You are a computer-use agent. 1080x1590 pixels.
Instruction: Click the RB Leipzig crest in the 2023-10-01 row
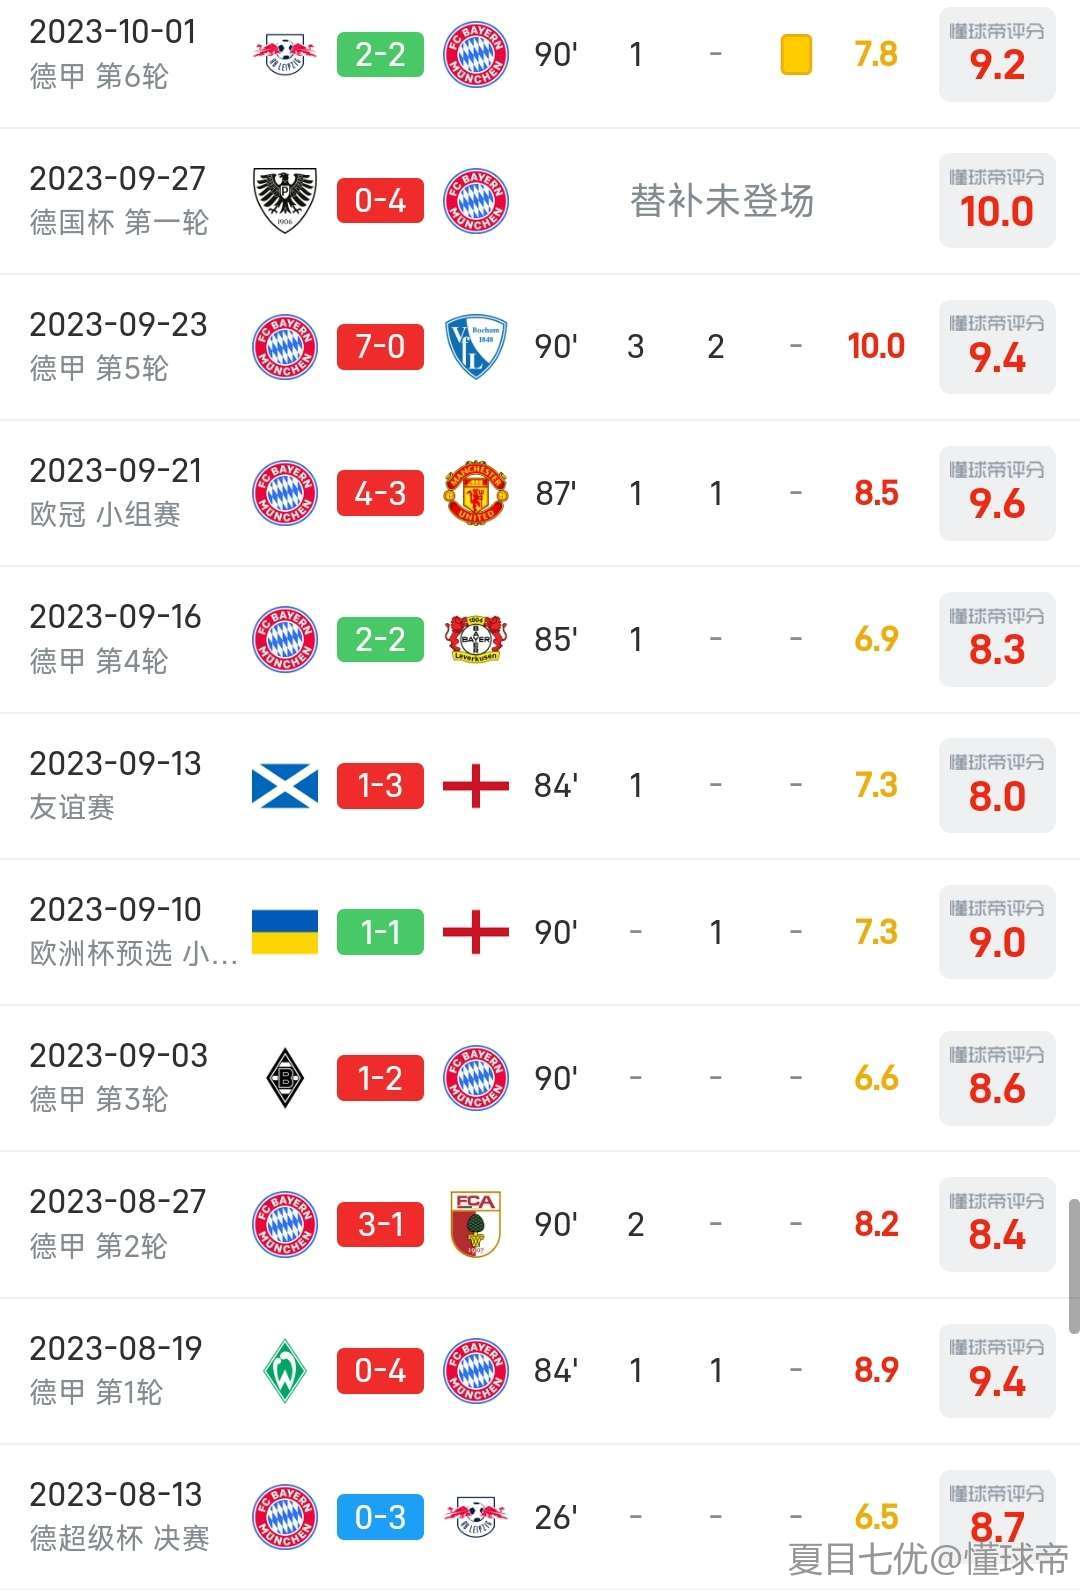(x=285, y=54)
